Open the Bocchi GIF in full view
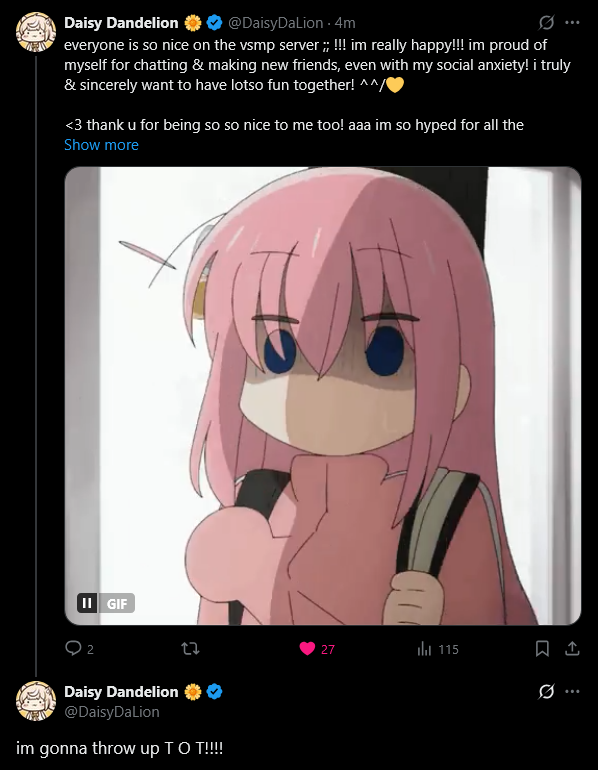The height and width of the screenshot is (770, 598). tap(323, 396)
